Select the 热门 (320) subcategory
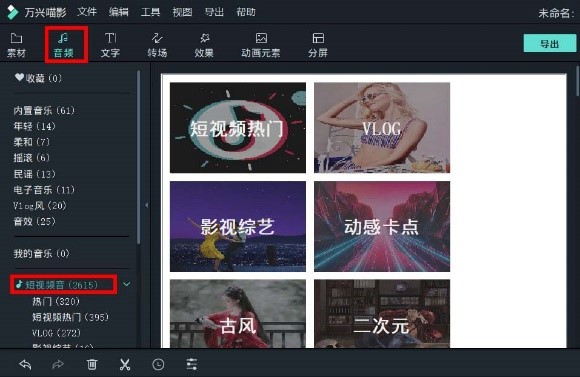This screenshot has height=377, width=580. [56, 301]
